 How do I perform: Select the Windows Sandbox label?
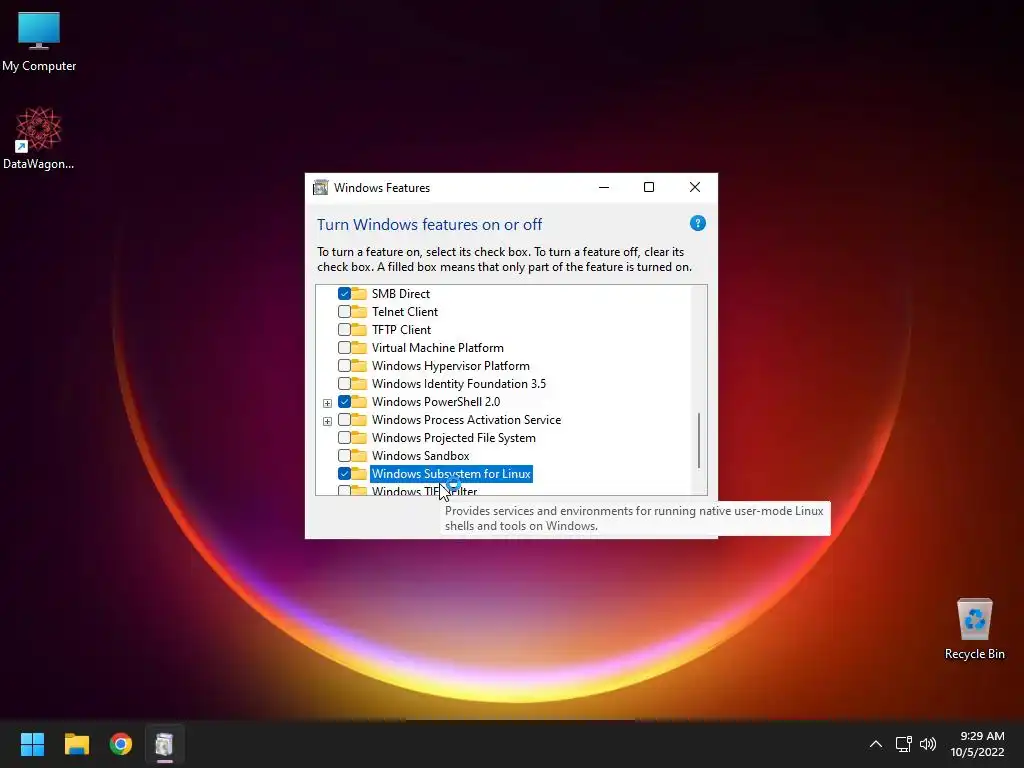point(421,456)
